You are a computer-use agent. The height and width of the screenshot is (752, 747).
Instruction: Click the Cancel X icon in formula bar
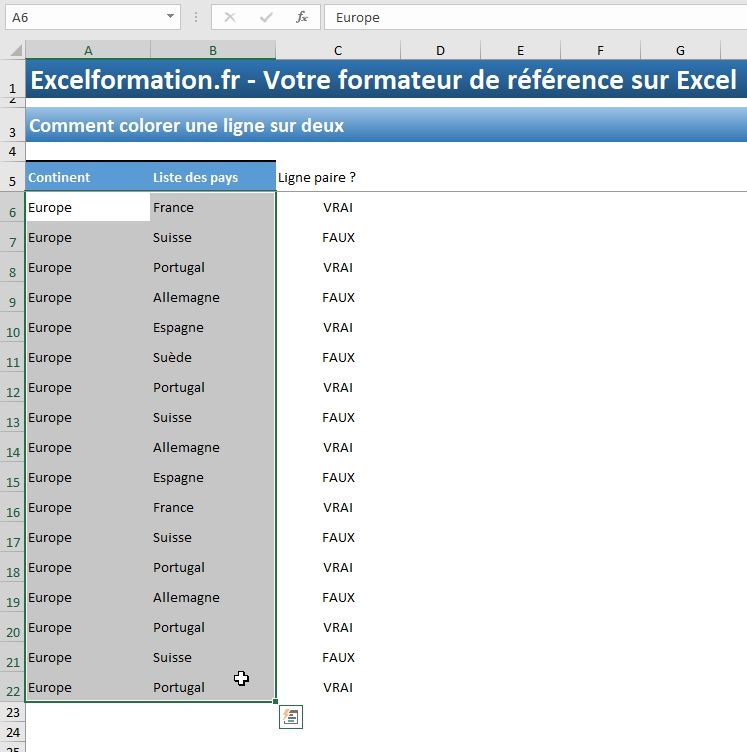point(230,17)
